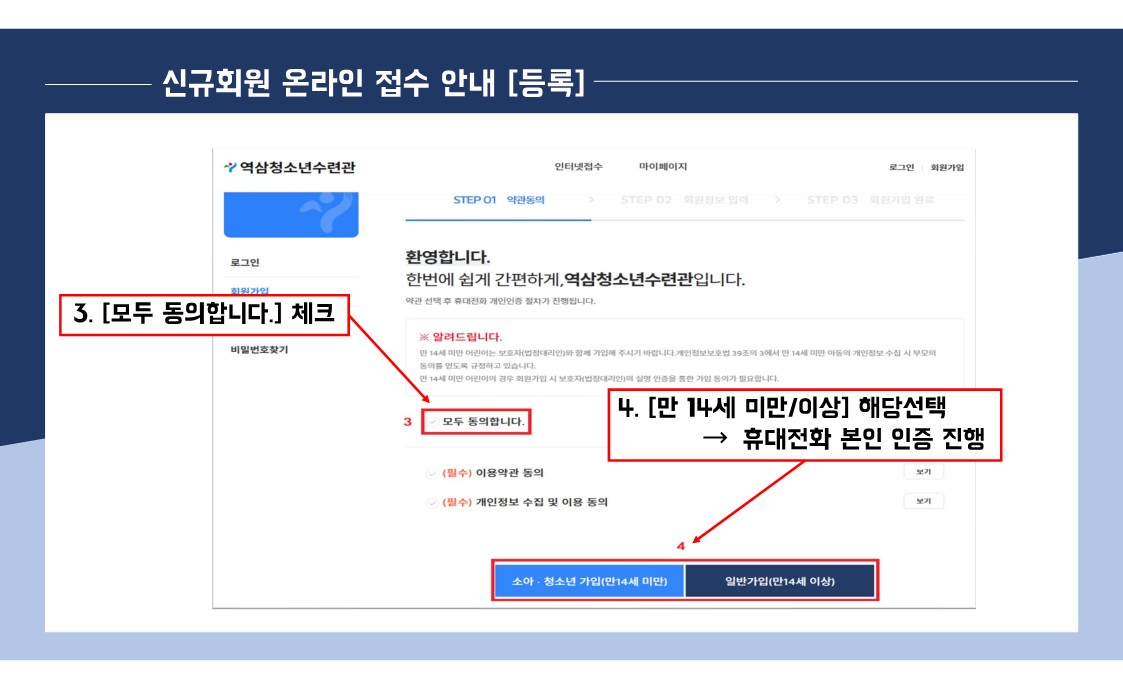Image resolution: width=1123 pixels, height=693 pixels.
Task: Click the 환영합니다. heading text
Action: click(x=448, y=257)
